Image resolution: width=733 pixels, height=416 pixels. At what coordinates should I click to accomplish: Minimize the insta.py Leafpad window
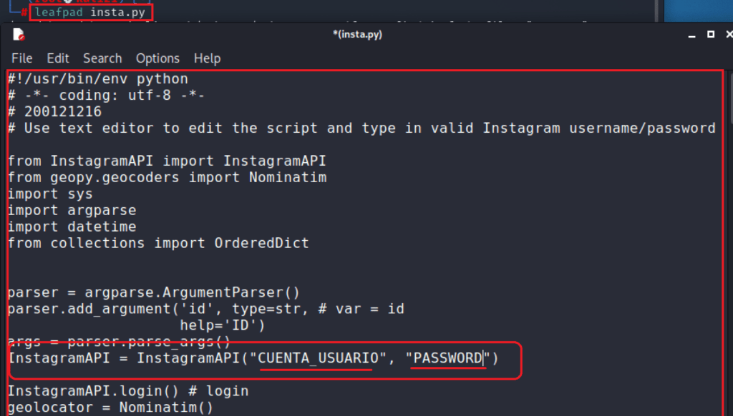point(692,35)
